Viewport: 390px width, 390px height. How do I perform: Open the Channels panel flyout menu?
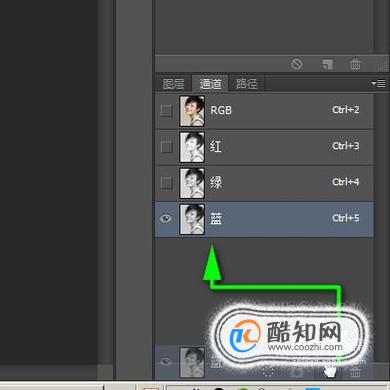[379, 83]
